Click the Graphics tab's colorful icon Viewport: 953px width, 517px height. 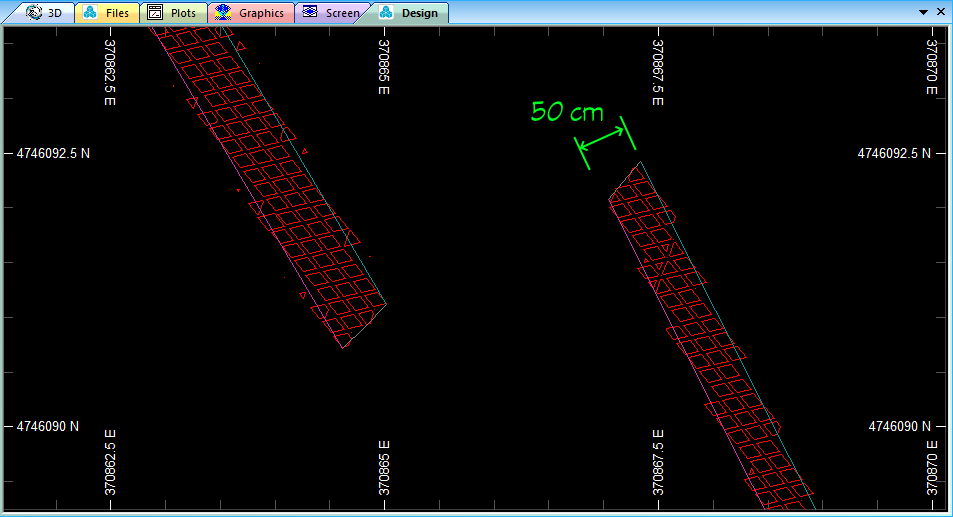222,13
